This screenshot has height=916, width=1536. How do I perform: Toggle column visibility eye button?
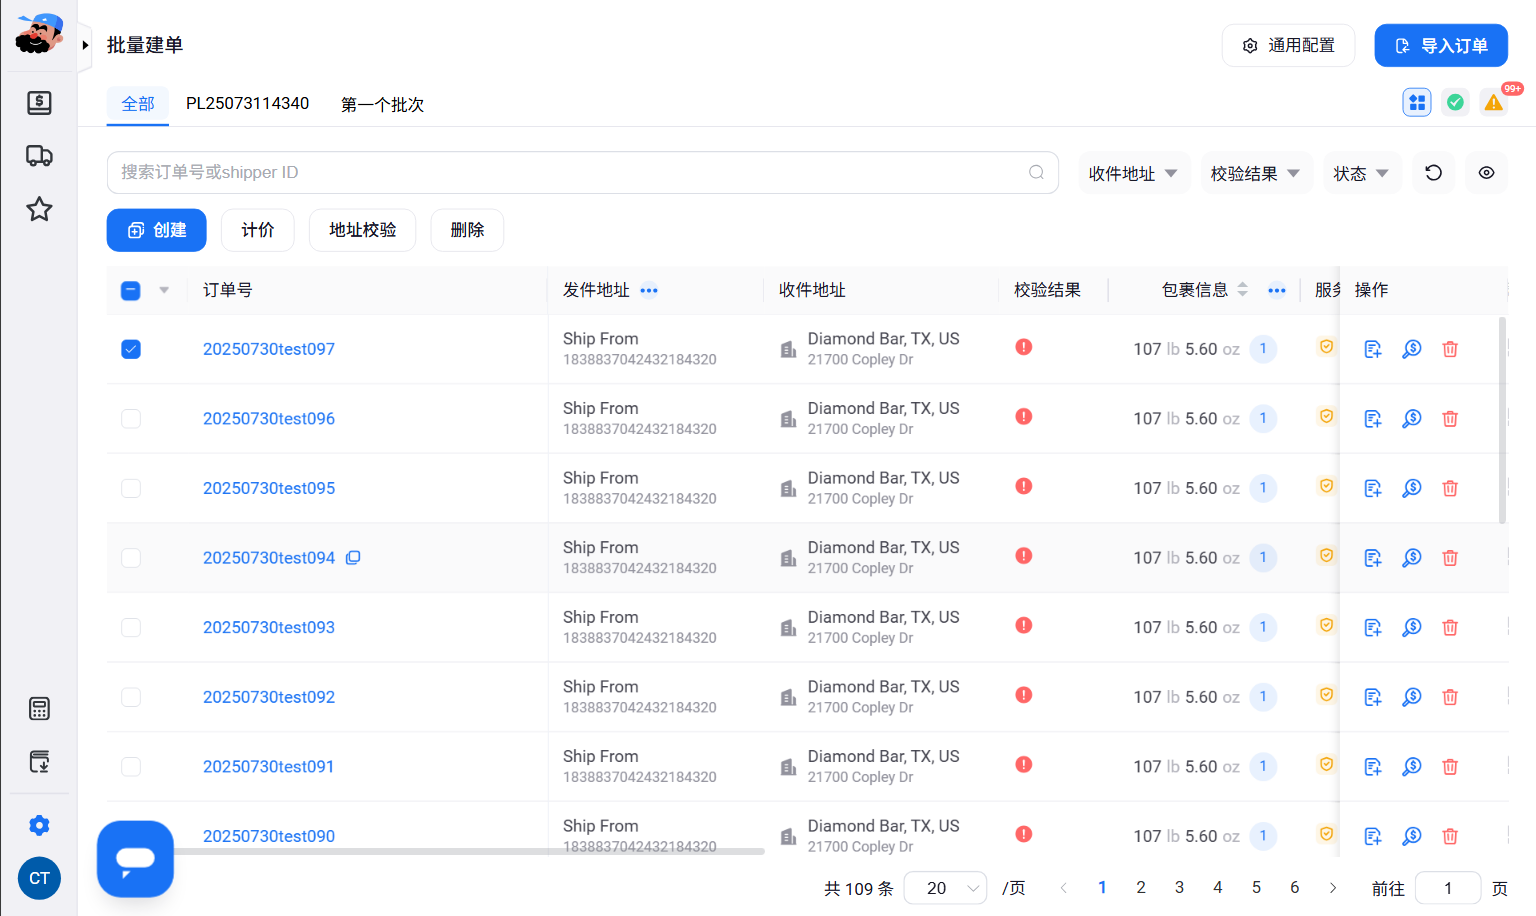(1487, 173)
